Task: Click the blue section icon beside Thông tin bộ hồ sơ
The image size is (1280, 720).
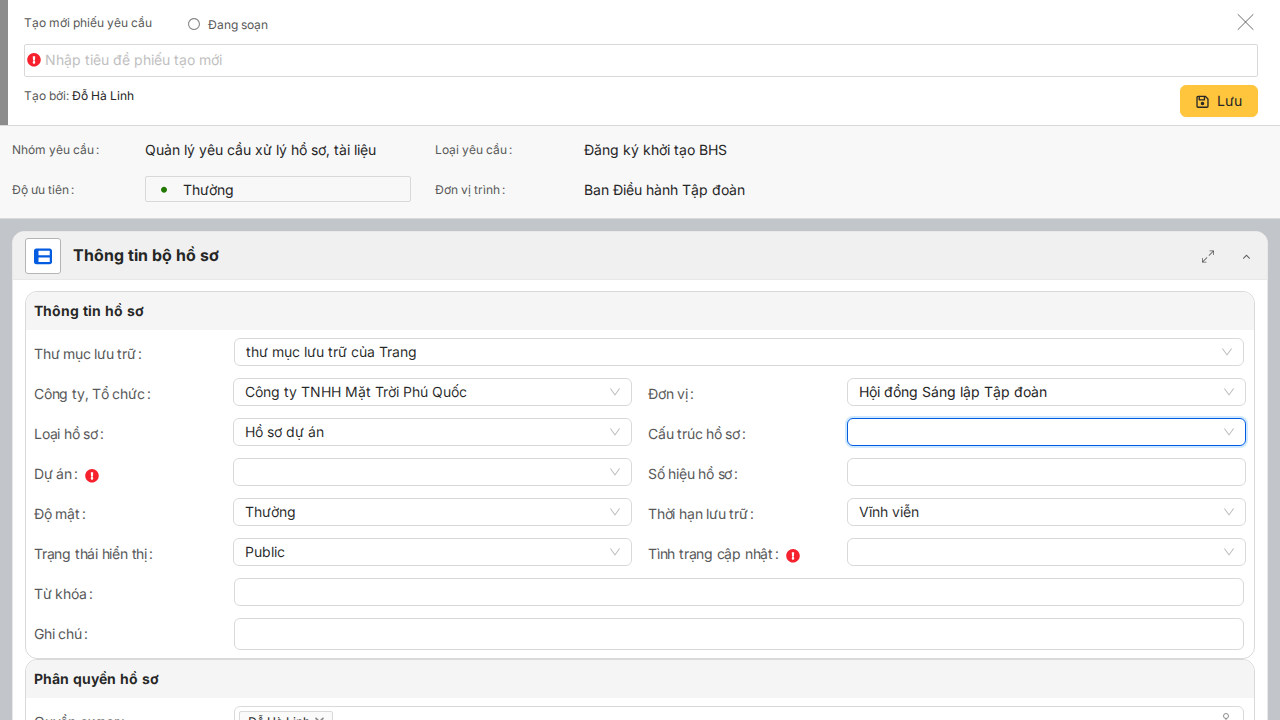Action: pos(43,256)
